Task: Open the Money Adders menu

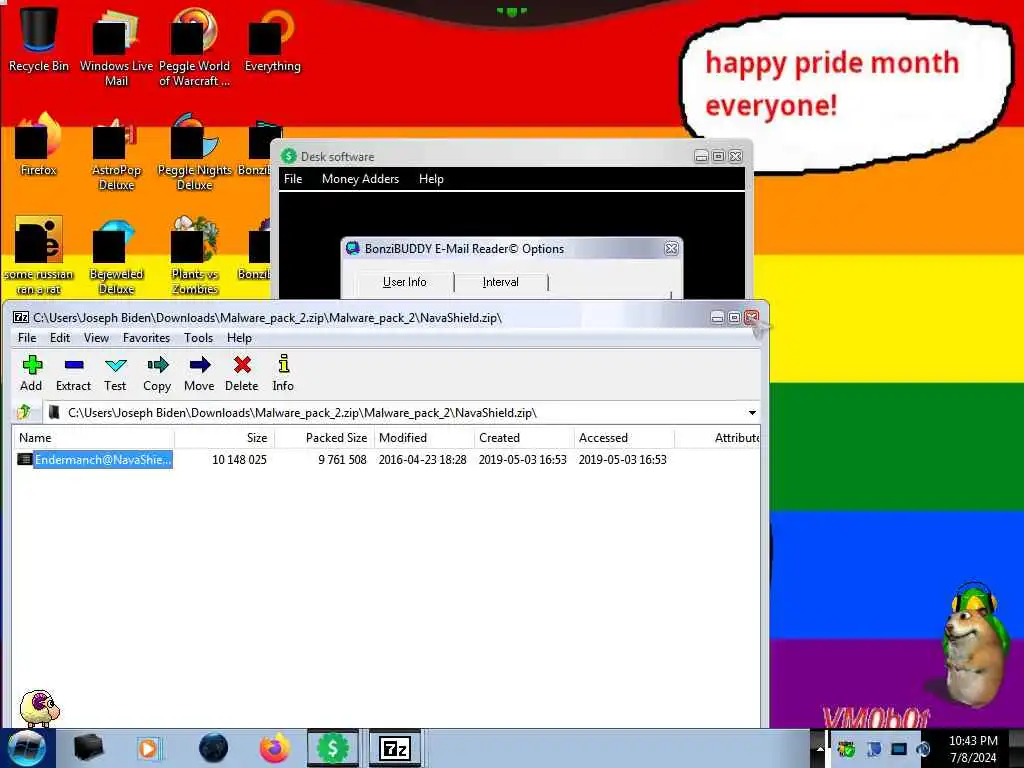Action: pyautogui.click(x=360, y=179)
